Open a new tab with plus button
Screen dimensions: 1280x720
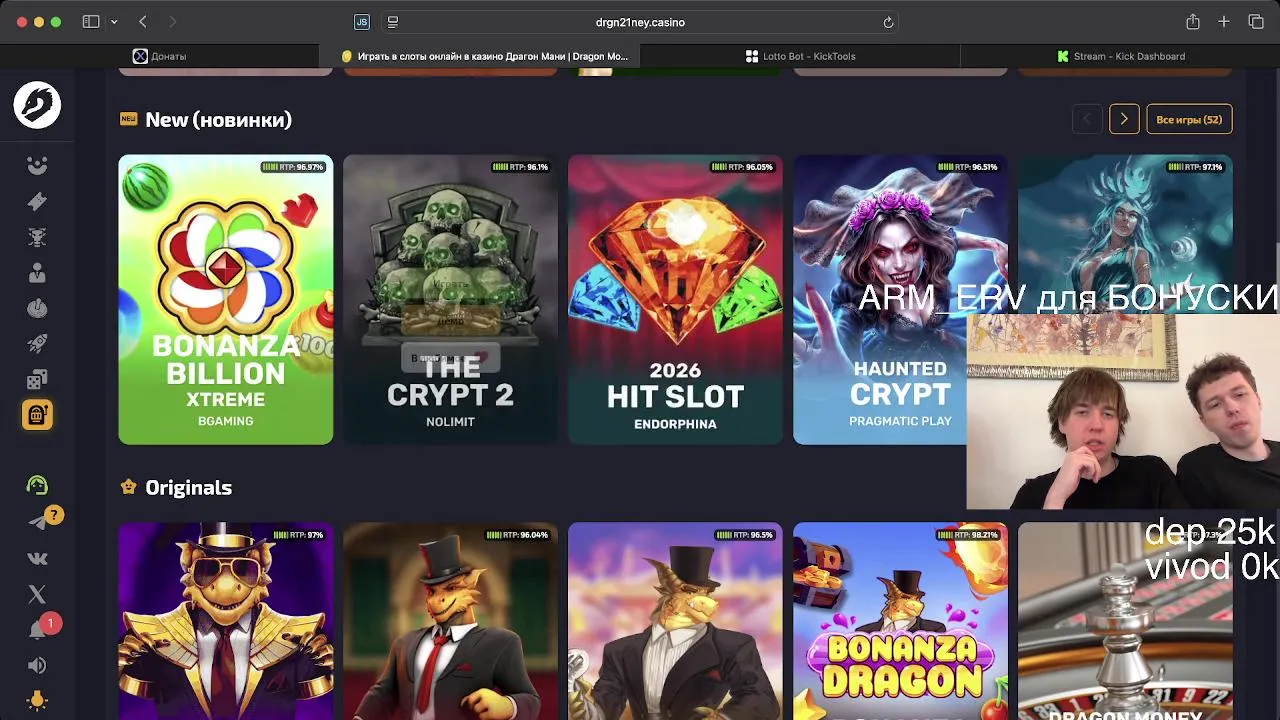coord(1224,22)
